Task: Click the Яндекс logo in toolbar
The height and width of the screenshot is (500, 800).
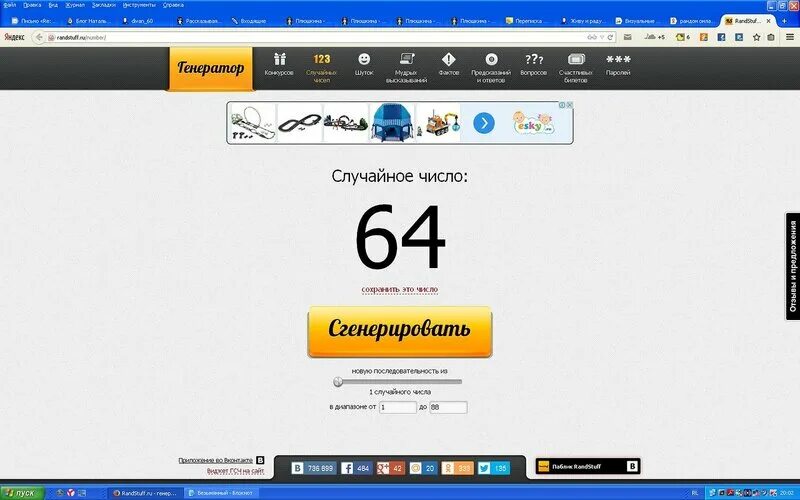Action: click(x=14, y=37)
